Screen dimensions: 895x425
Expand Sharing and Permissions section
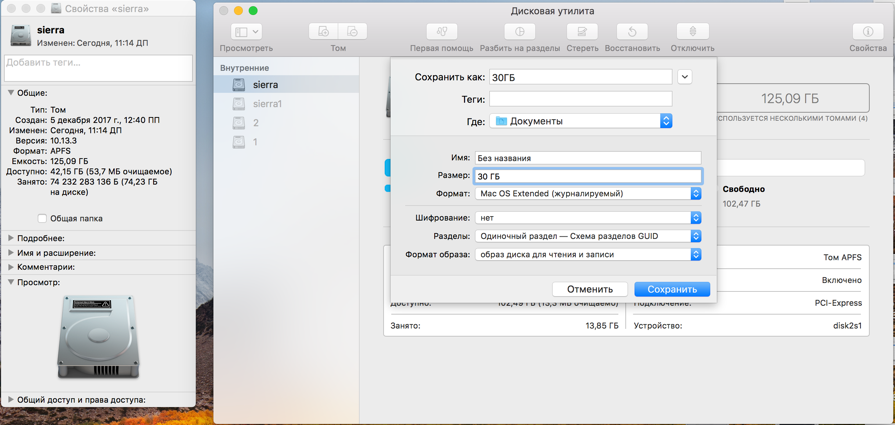click(11, 400)
